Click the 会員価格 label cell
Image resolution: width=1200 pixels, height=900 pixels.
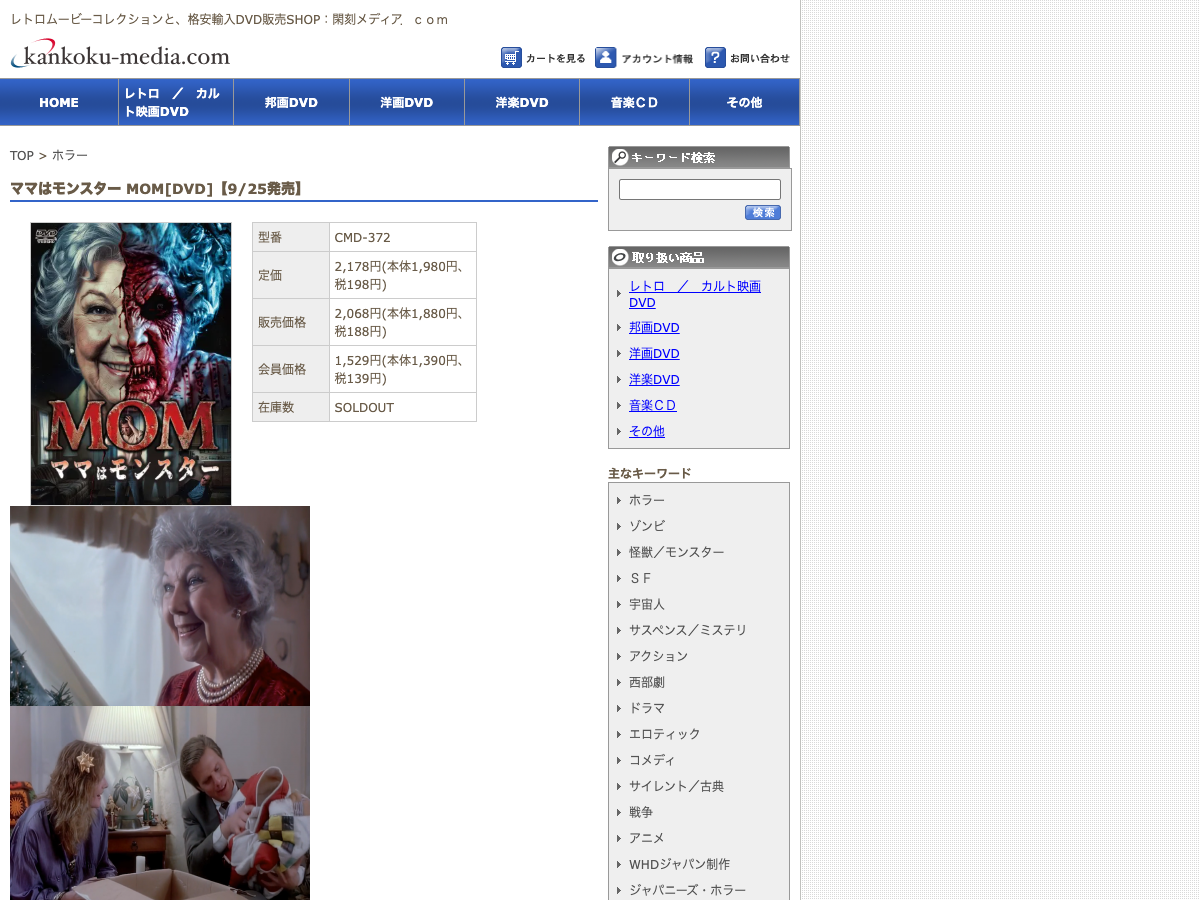point(291,369)
